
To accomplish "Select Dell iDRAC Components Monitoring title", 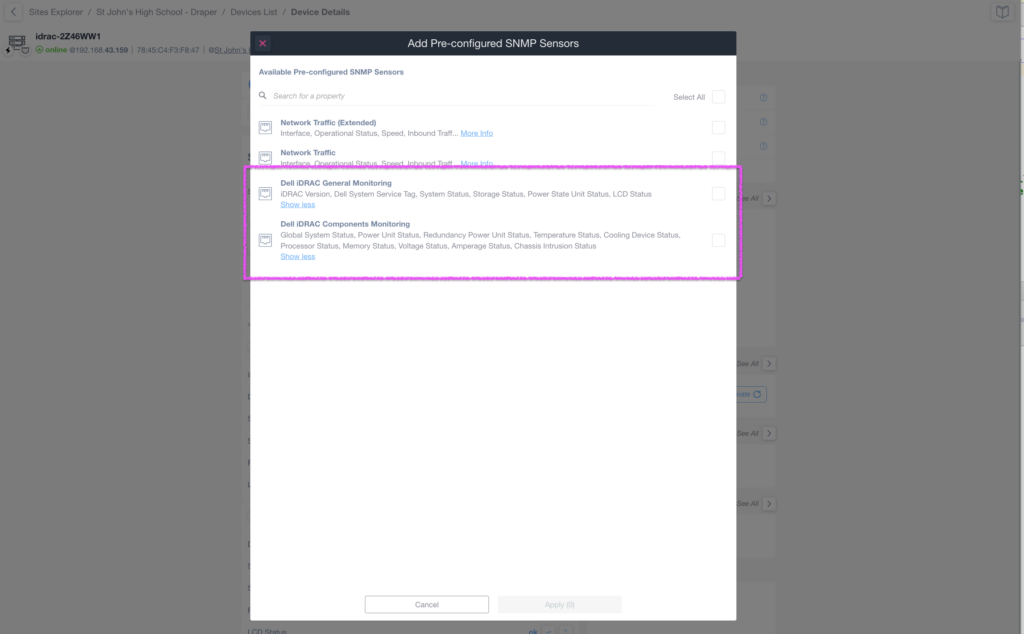I will coord(345,224).
